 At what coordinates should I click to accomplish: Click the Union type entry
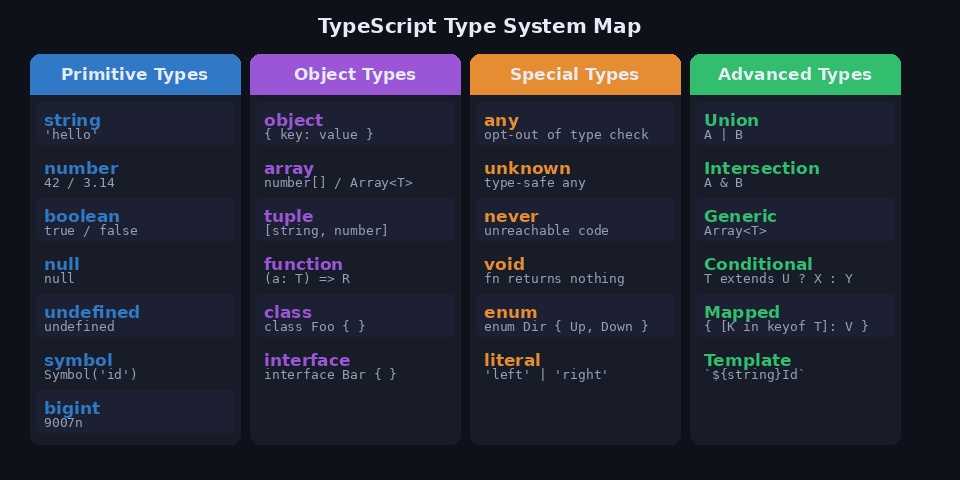(x=795, y=125)
